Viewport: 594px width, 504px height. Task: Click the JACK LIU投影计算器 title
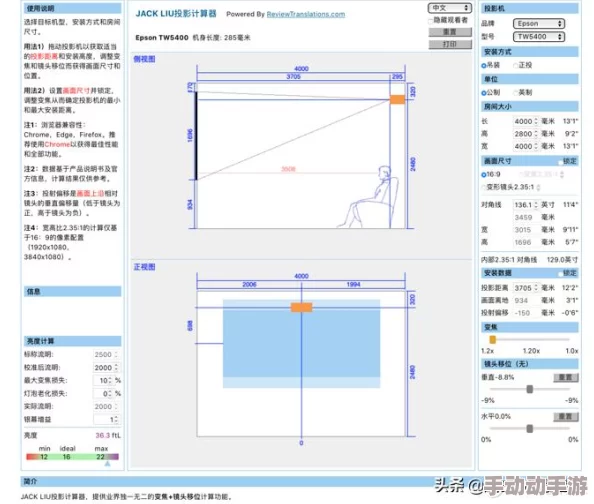(176, 14)
